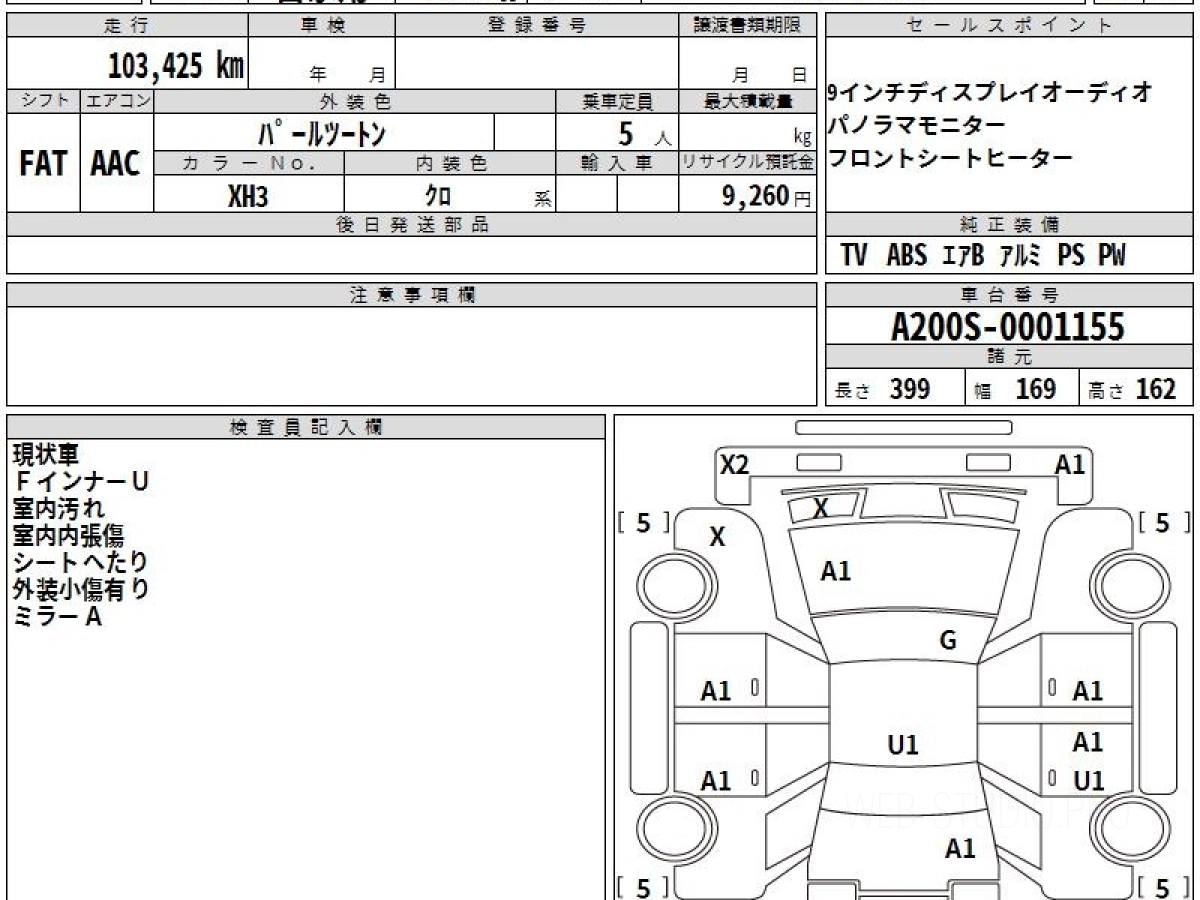Click the PW equipment entry
Screen dimensions: 1200x900
(1112, 256)
